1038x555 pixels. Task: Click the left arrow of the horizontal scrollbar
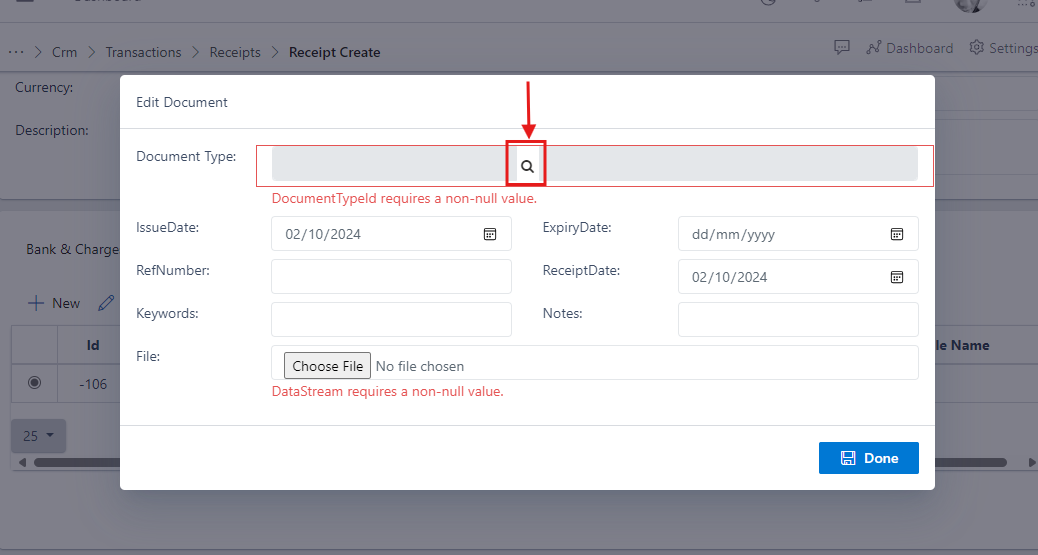pos(23,462)
